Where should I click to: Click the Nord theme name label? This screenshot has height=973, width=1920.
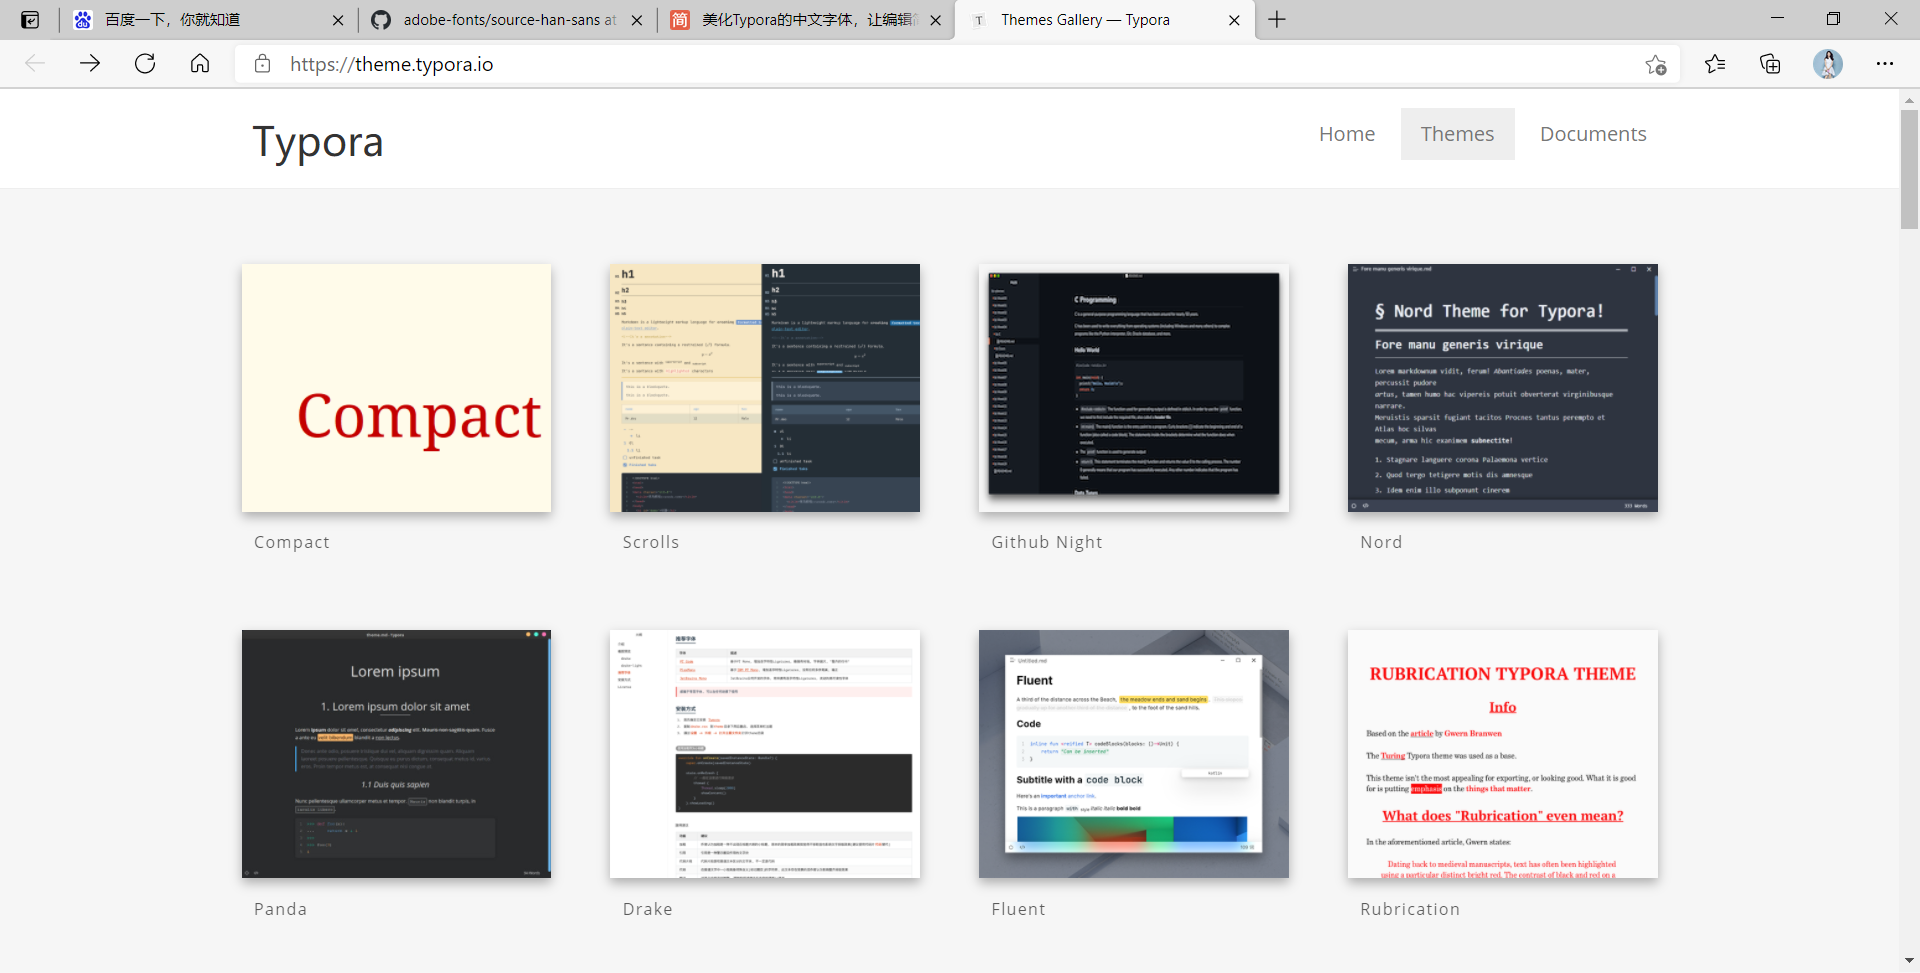point(1381,542)
